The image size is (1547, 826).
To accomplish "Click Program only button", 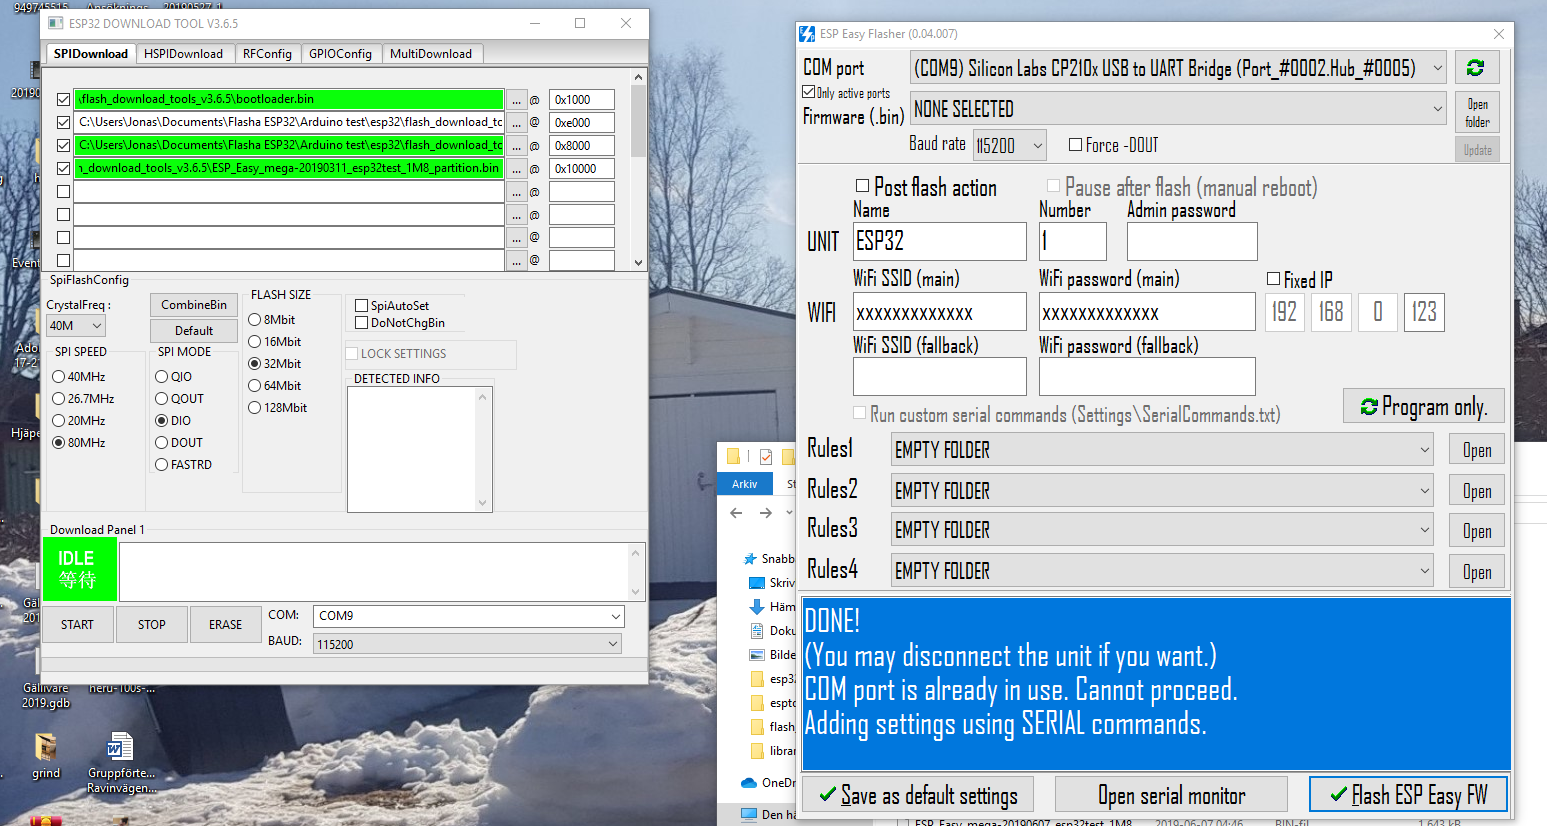I will (1424, 406).
